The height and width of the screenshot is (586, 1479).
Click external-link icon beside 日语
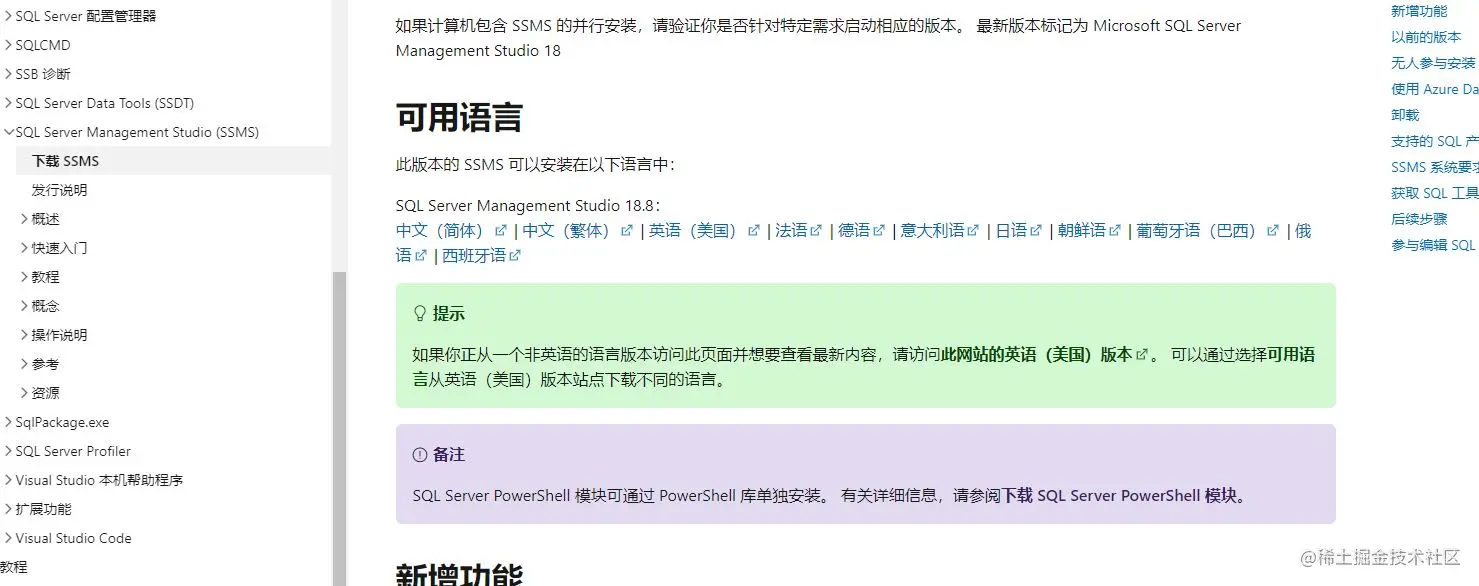[x=1036, y=231]
